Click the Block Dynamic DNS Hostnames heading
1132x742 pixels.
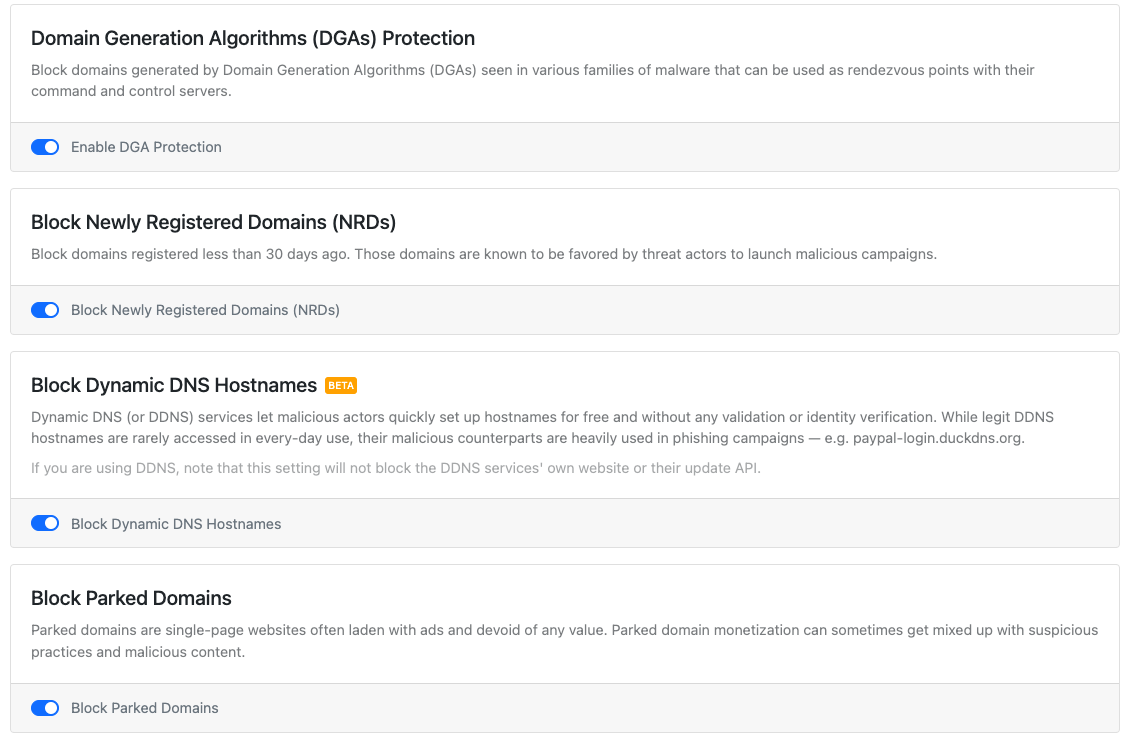pyautogui.click(x=174, y=385)
